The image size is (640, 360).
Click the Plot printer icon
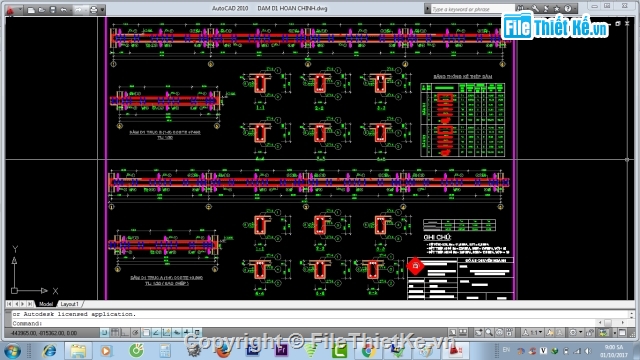click(93, 10)
